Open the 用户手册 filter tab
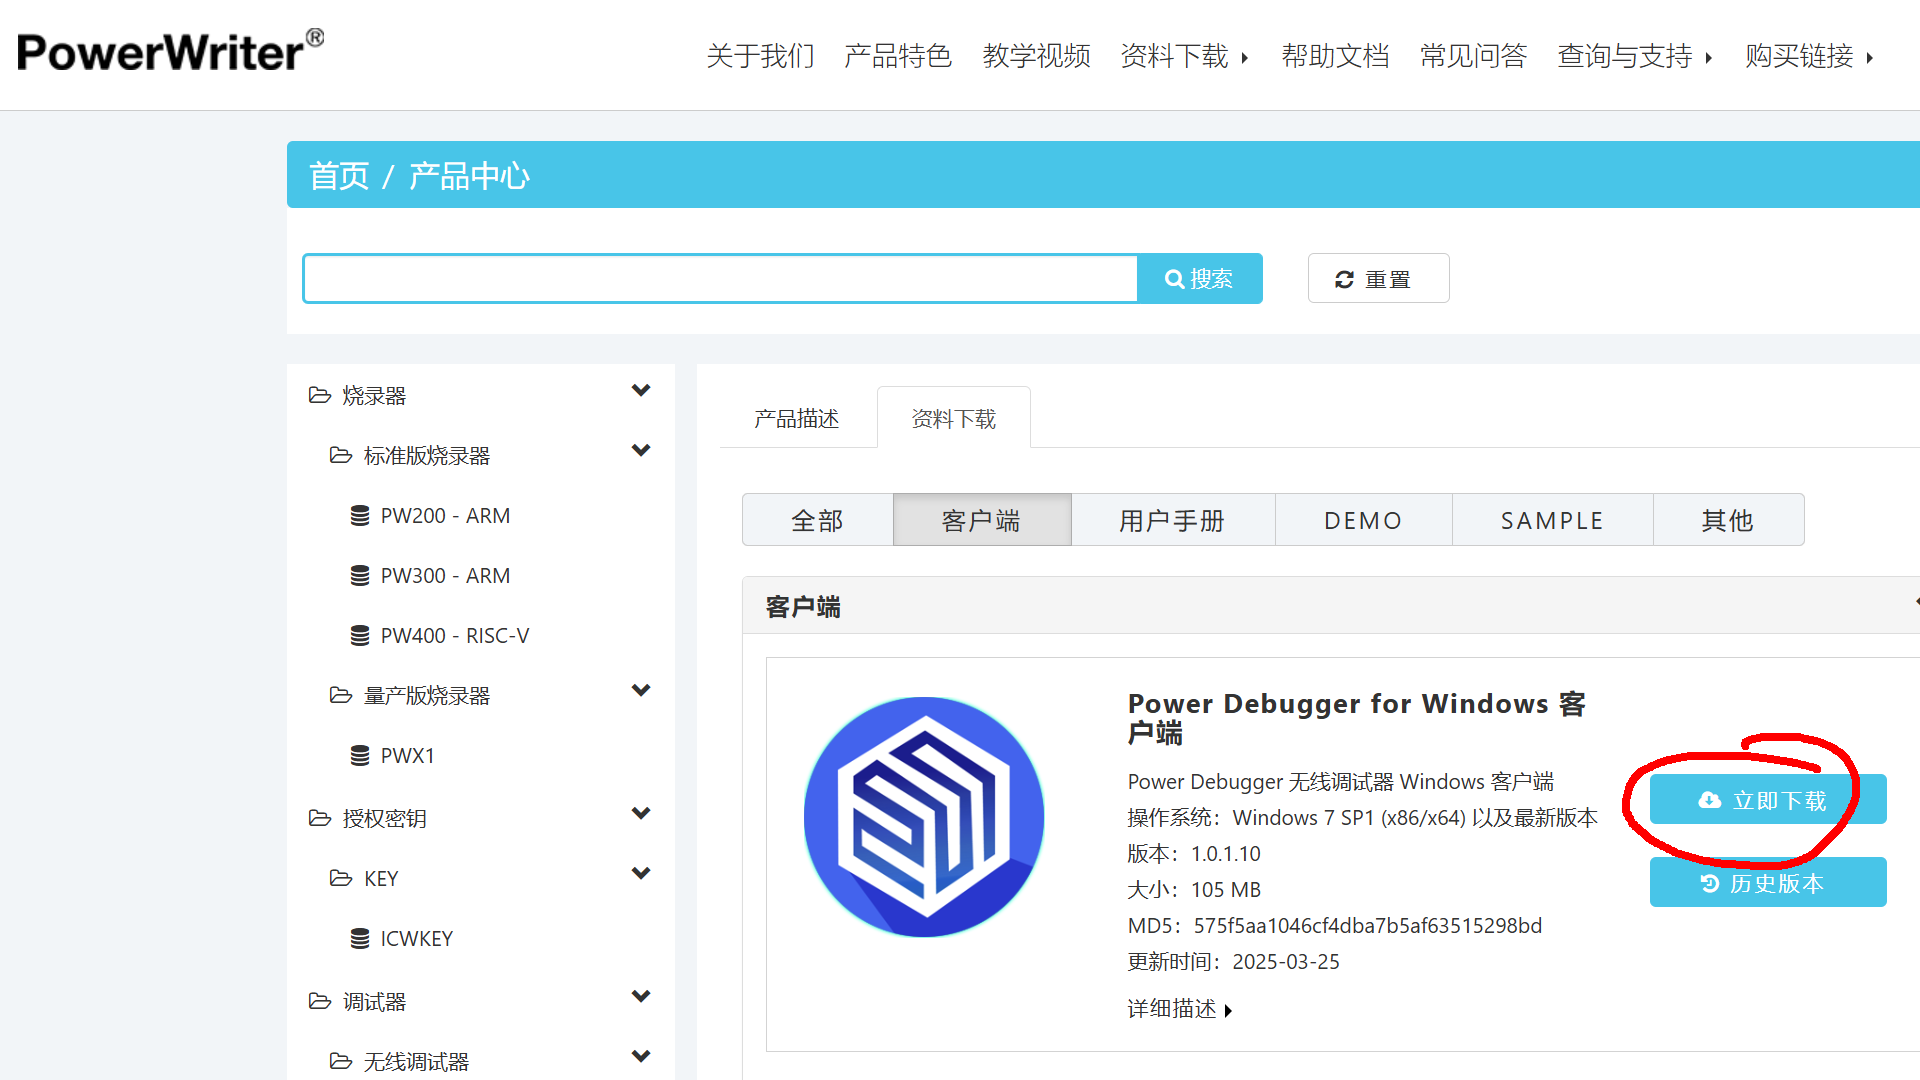 pos(1172,519)
